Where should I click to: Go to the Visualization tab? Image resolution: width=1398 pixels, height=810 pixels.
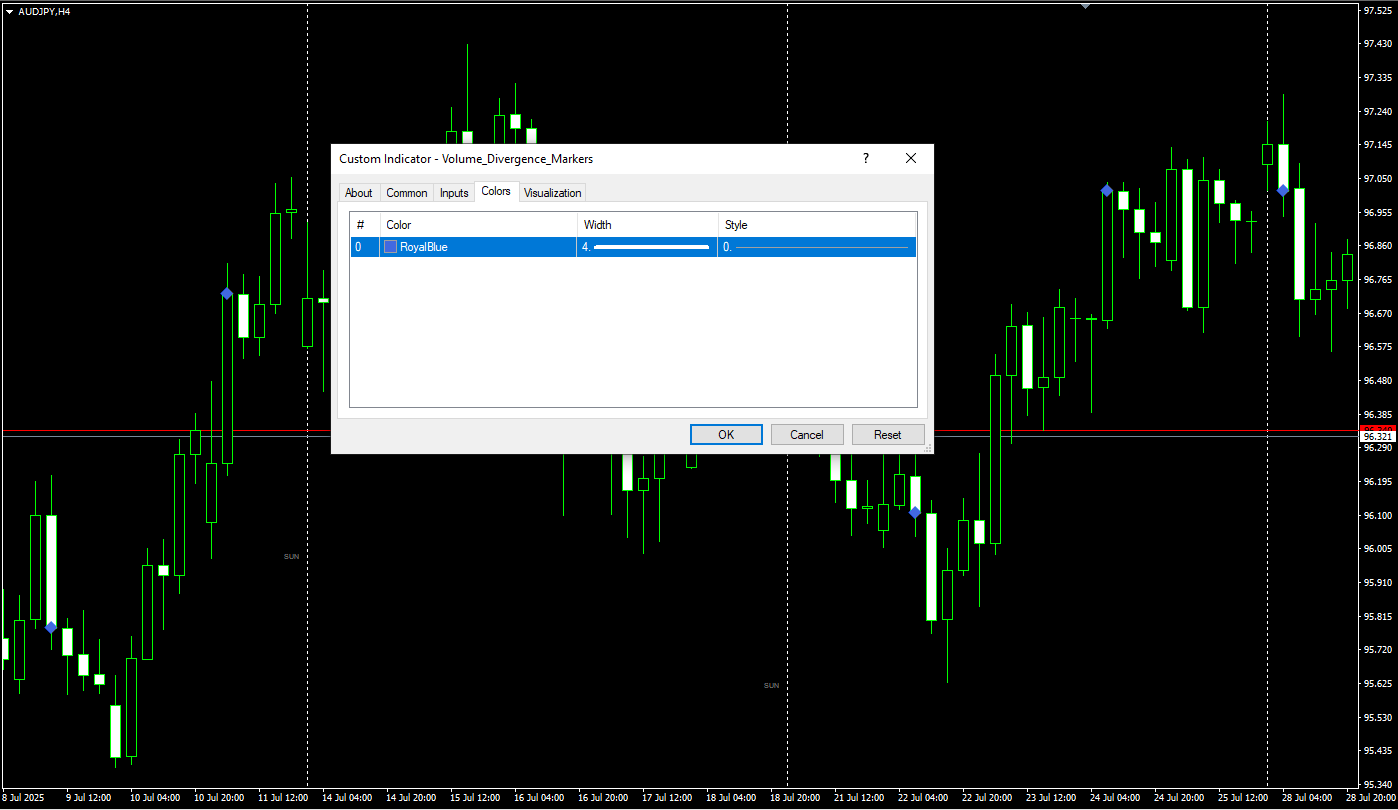tap(552, 193)
